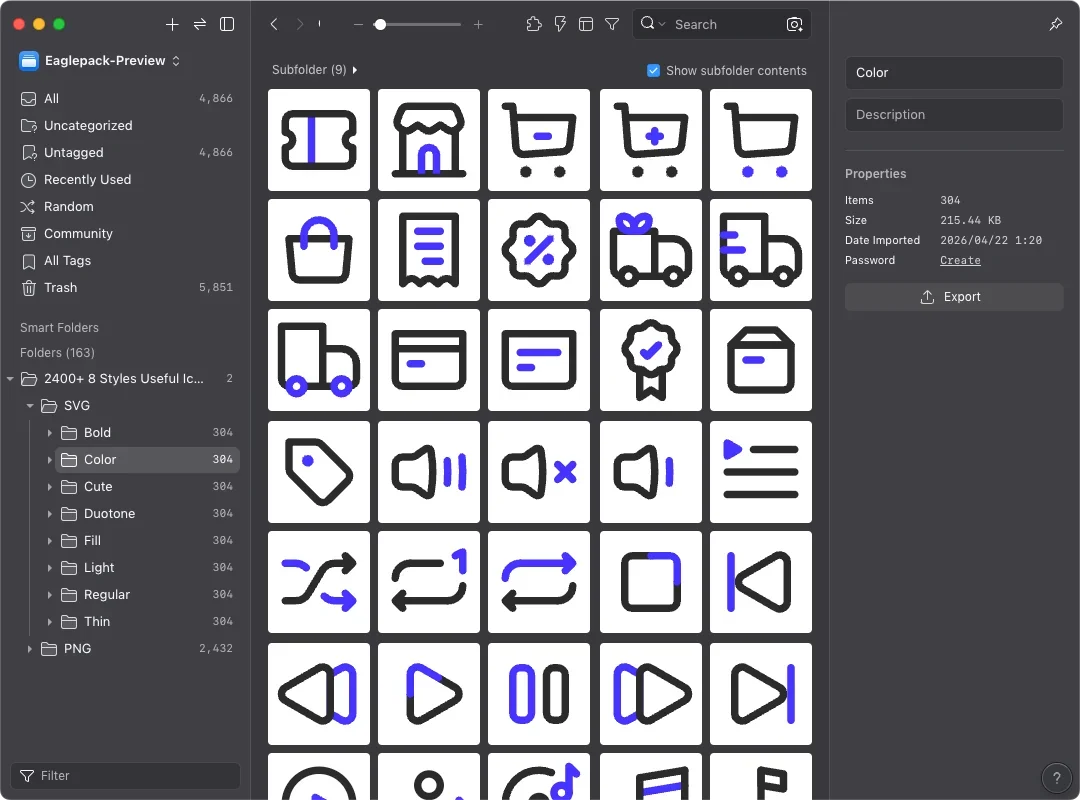Click the plus icon to add a new item
The image size is (1080, 800).
pos(172,24)
